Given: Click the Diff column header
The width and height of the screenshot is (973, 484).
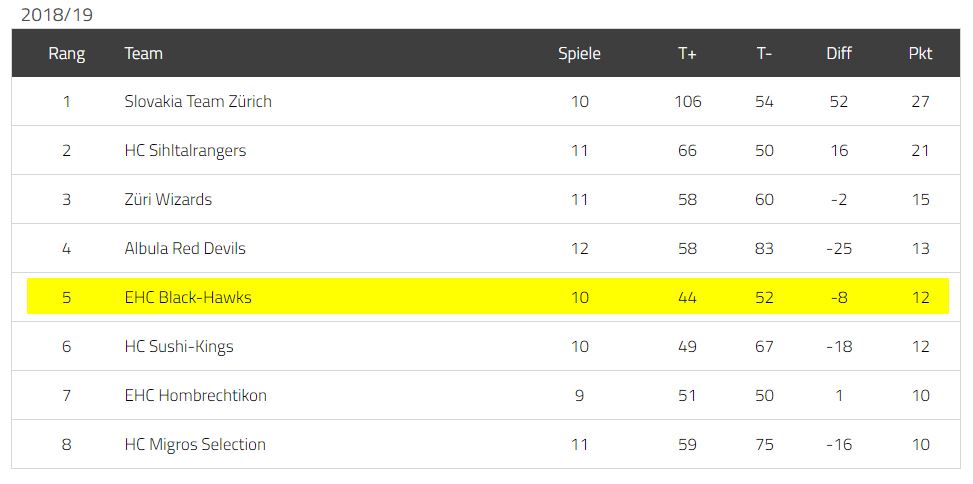Looking at the screenshot, I should pyautogui.click(x=839, y=54).
